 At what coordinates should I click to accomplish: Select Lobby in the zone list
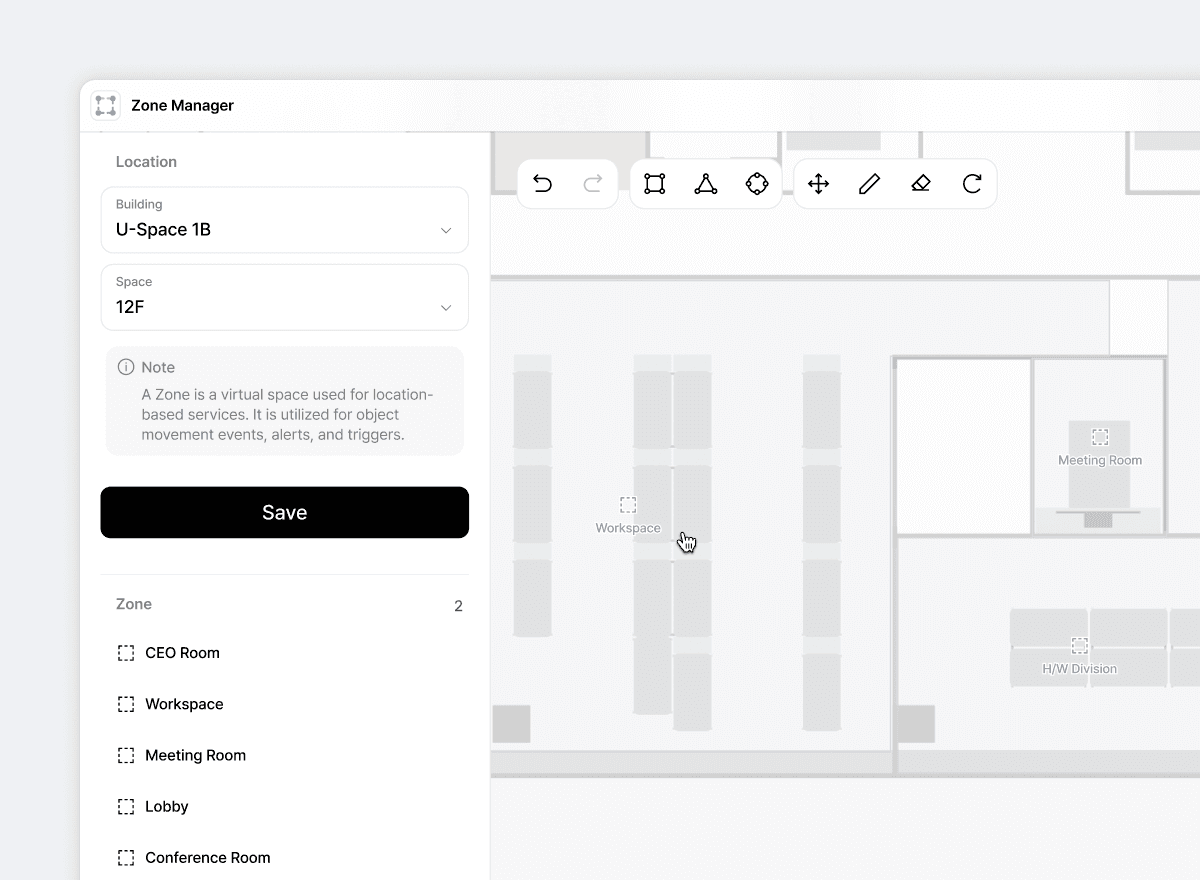pos(166,806)
